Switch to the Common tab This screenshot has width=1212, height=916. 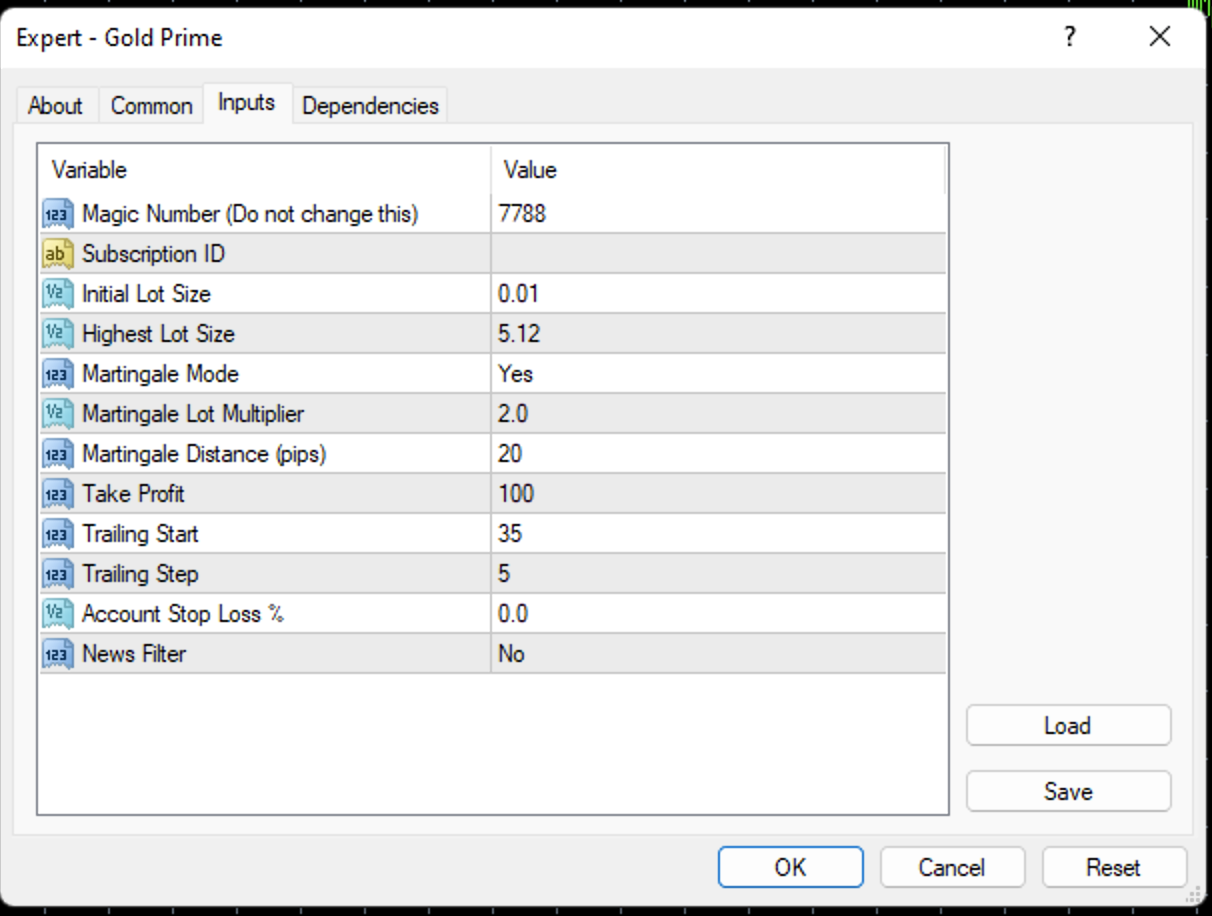[151, 106]
